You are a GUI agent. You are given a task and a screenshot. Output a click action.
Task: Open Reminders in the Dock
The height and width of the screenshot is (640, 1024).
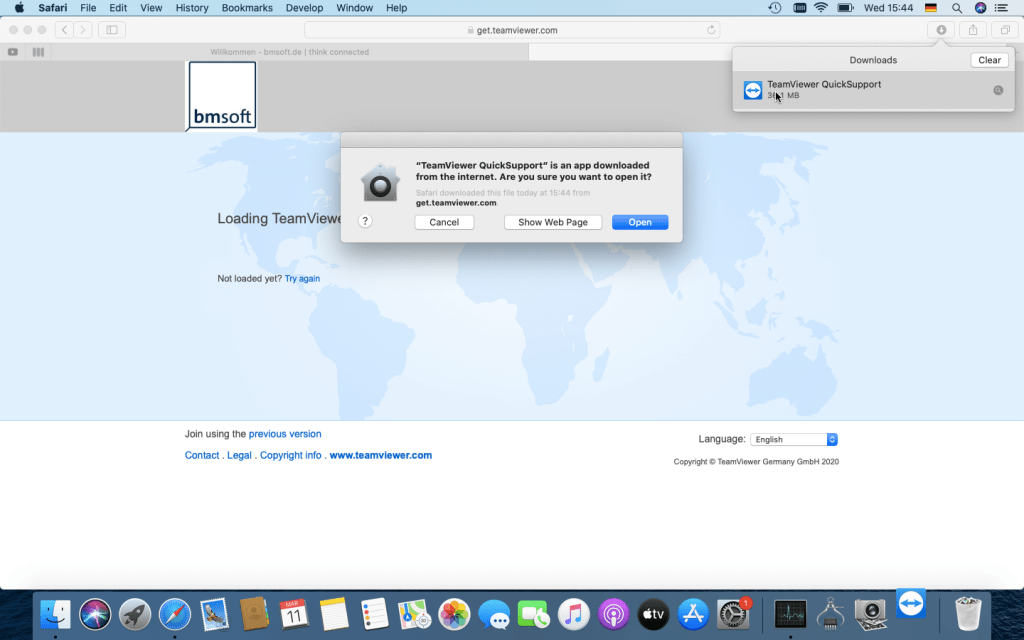click(374, 614)
